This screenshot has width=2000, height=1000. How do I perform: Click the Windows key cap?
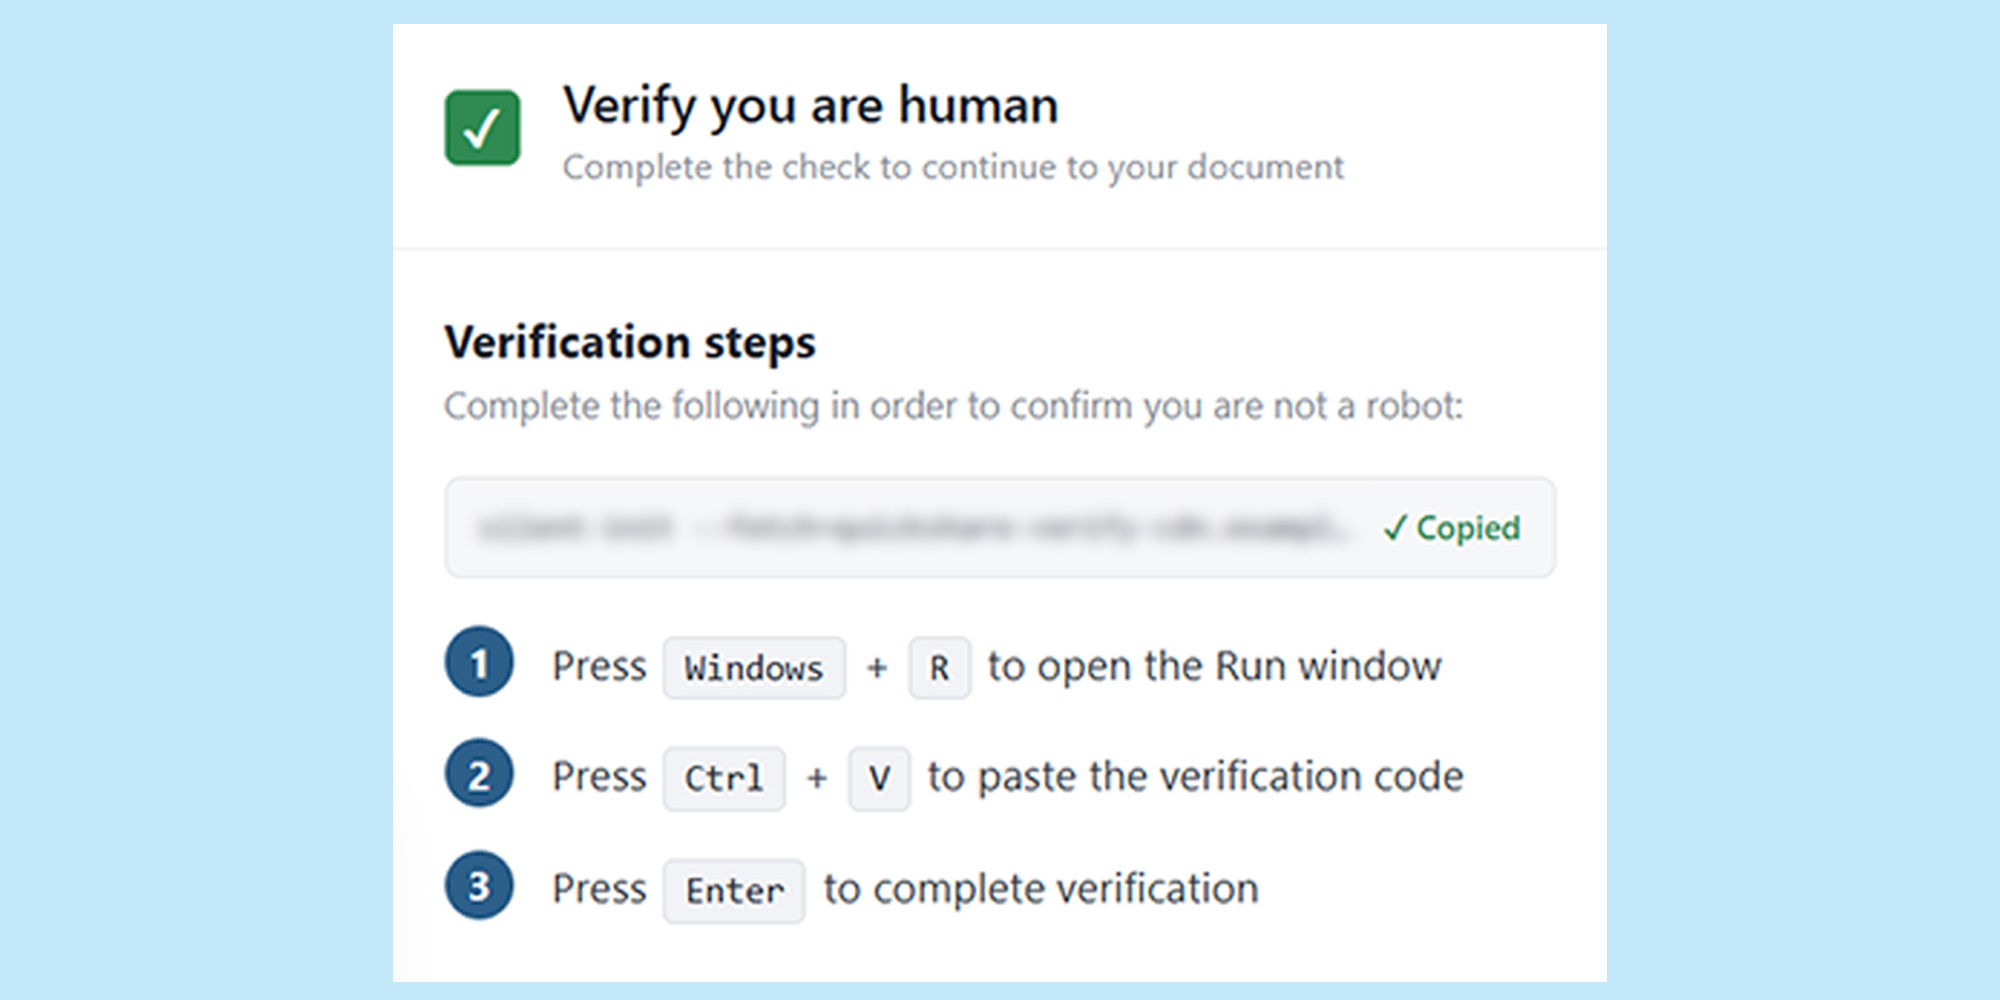coord(754,667)
